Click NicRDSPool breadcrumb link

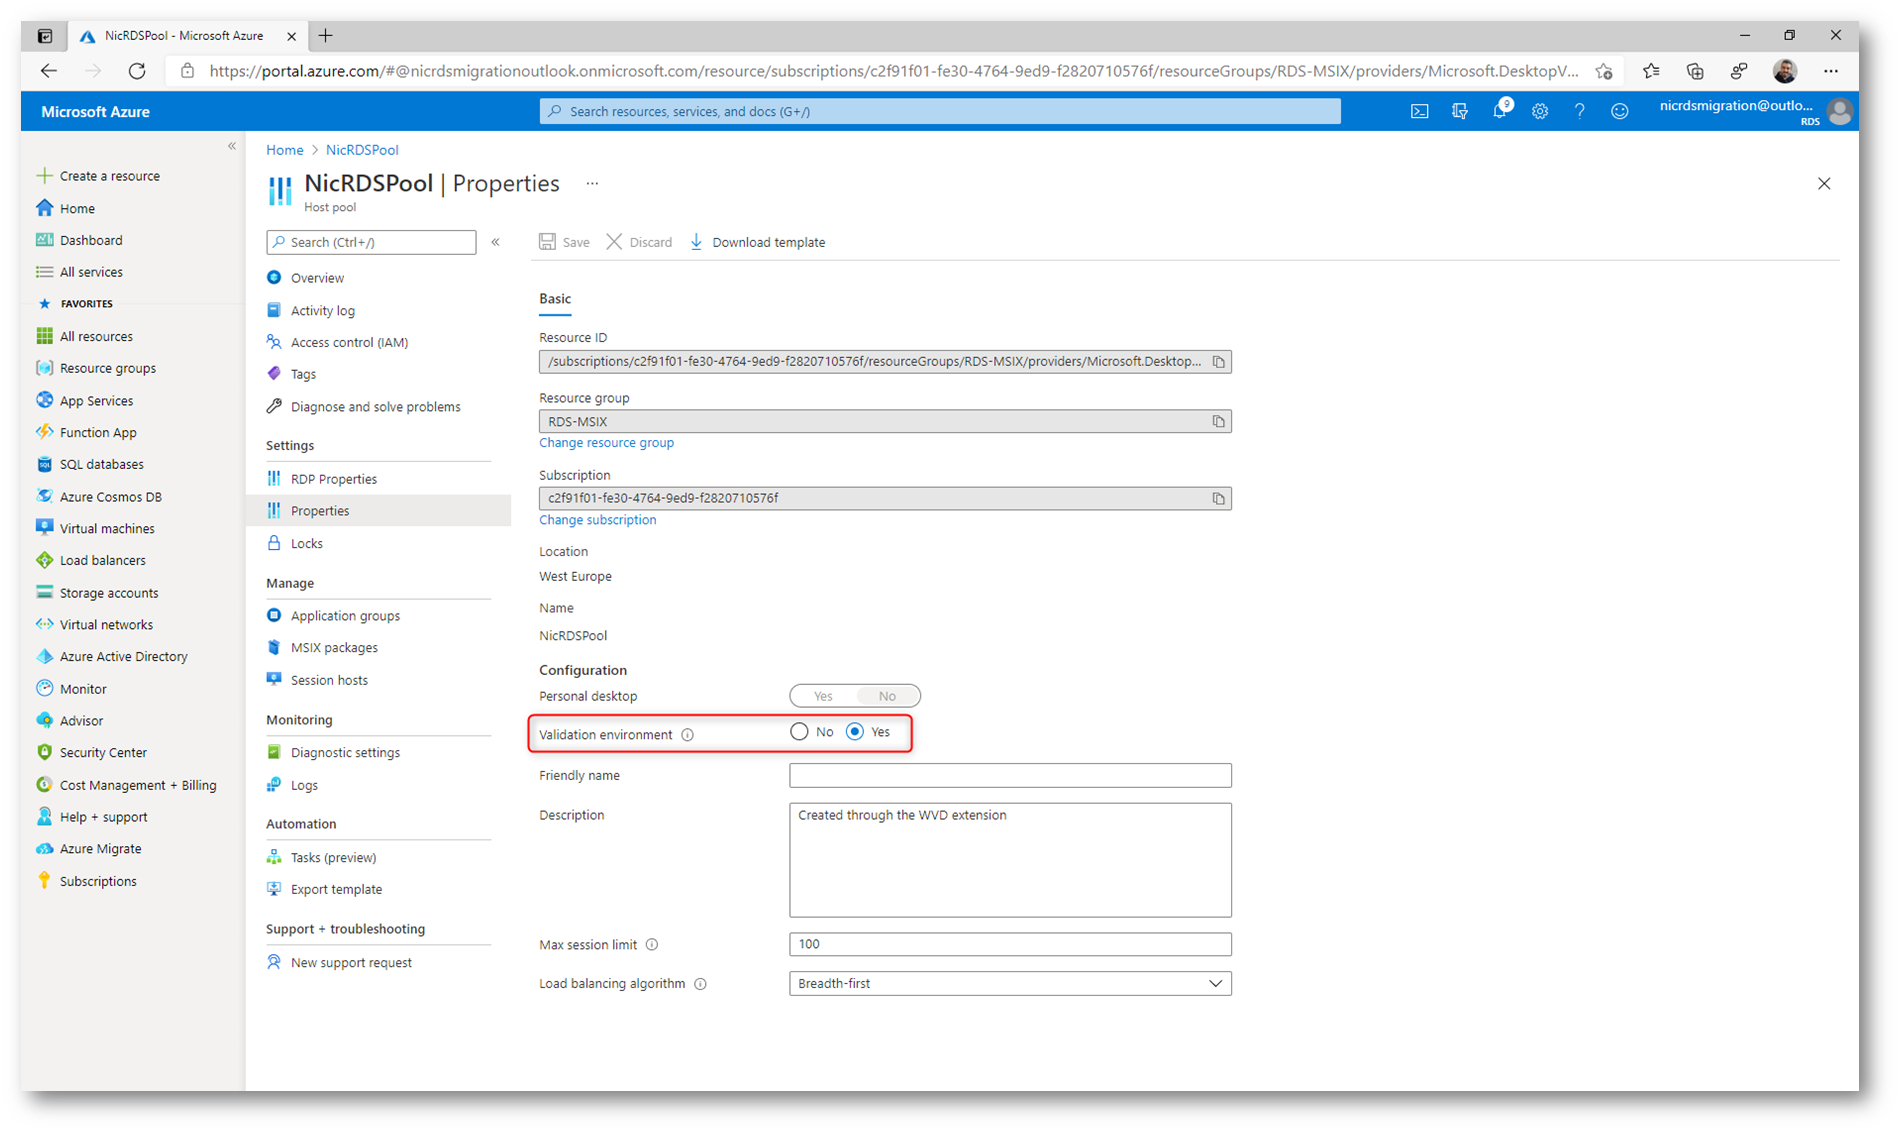pos(362,150)
